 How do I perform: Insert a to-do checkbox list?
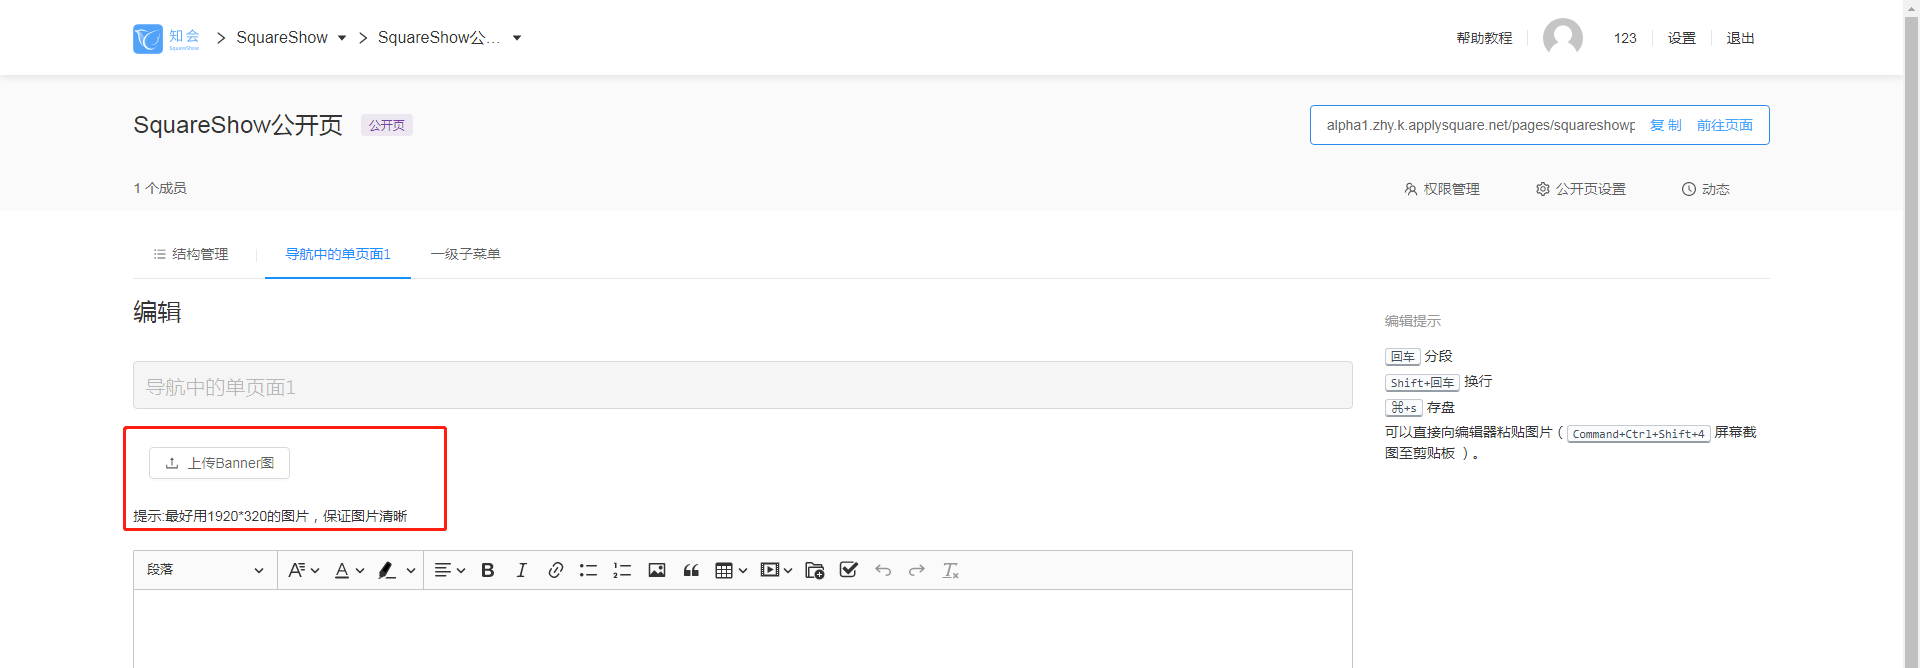tap(849, 570)
